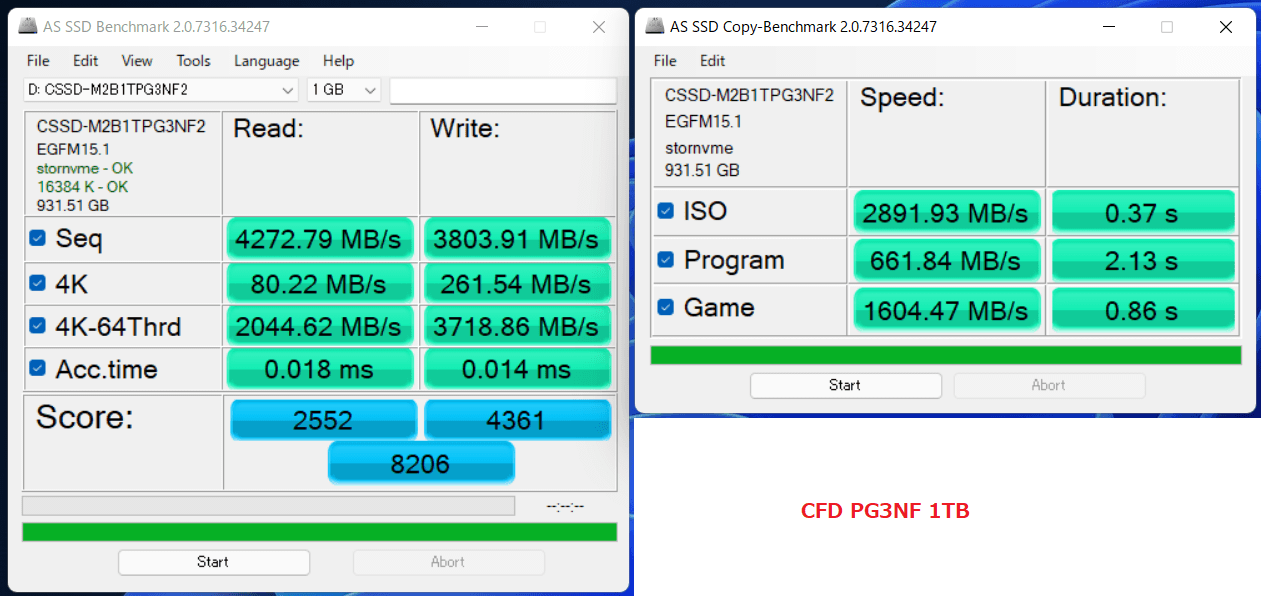Close the AS SSD Benchmark window
Viewport: 1261px width, 596px height.
point(599,27)
